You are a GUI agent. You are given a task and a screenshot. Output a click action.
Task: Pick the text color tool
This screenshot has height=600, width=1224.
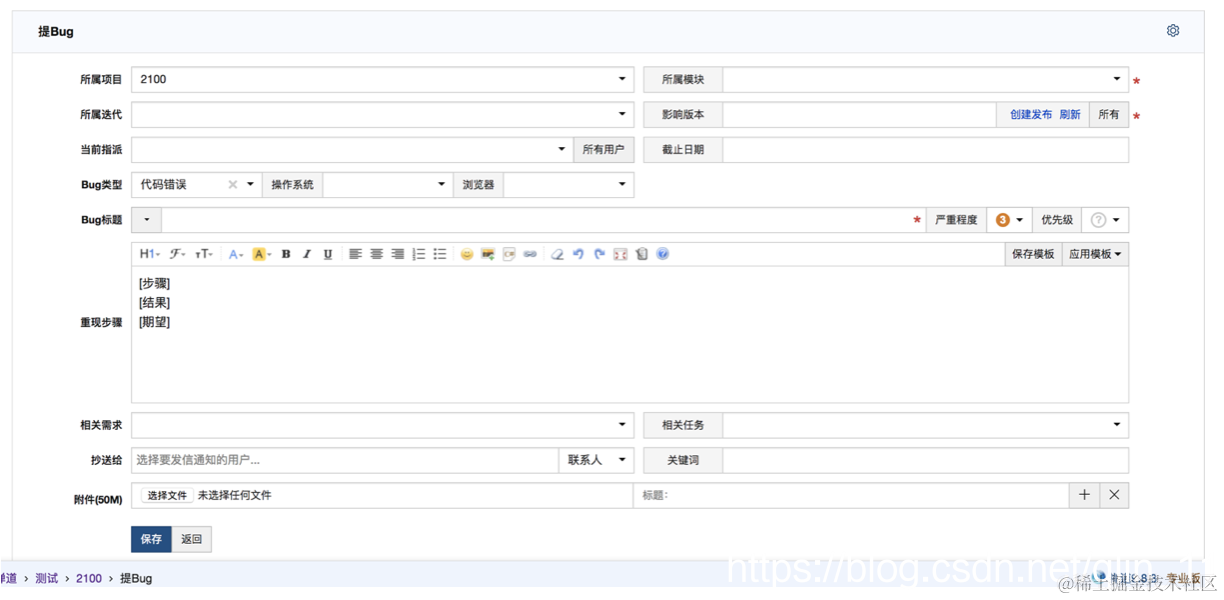click(x=236, y=254)
